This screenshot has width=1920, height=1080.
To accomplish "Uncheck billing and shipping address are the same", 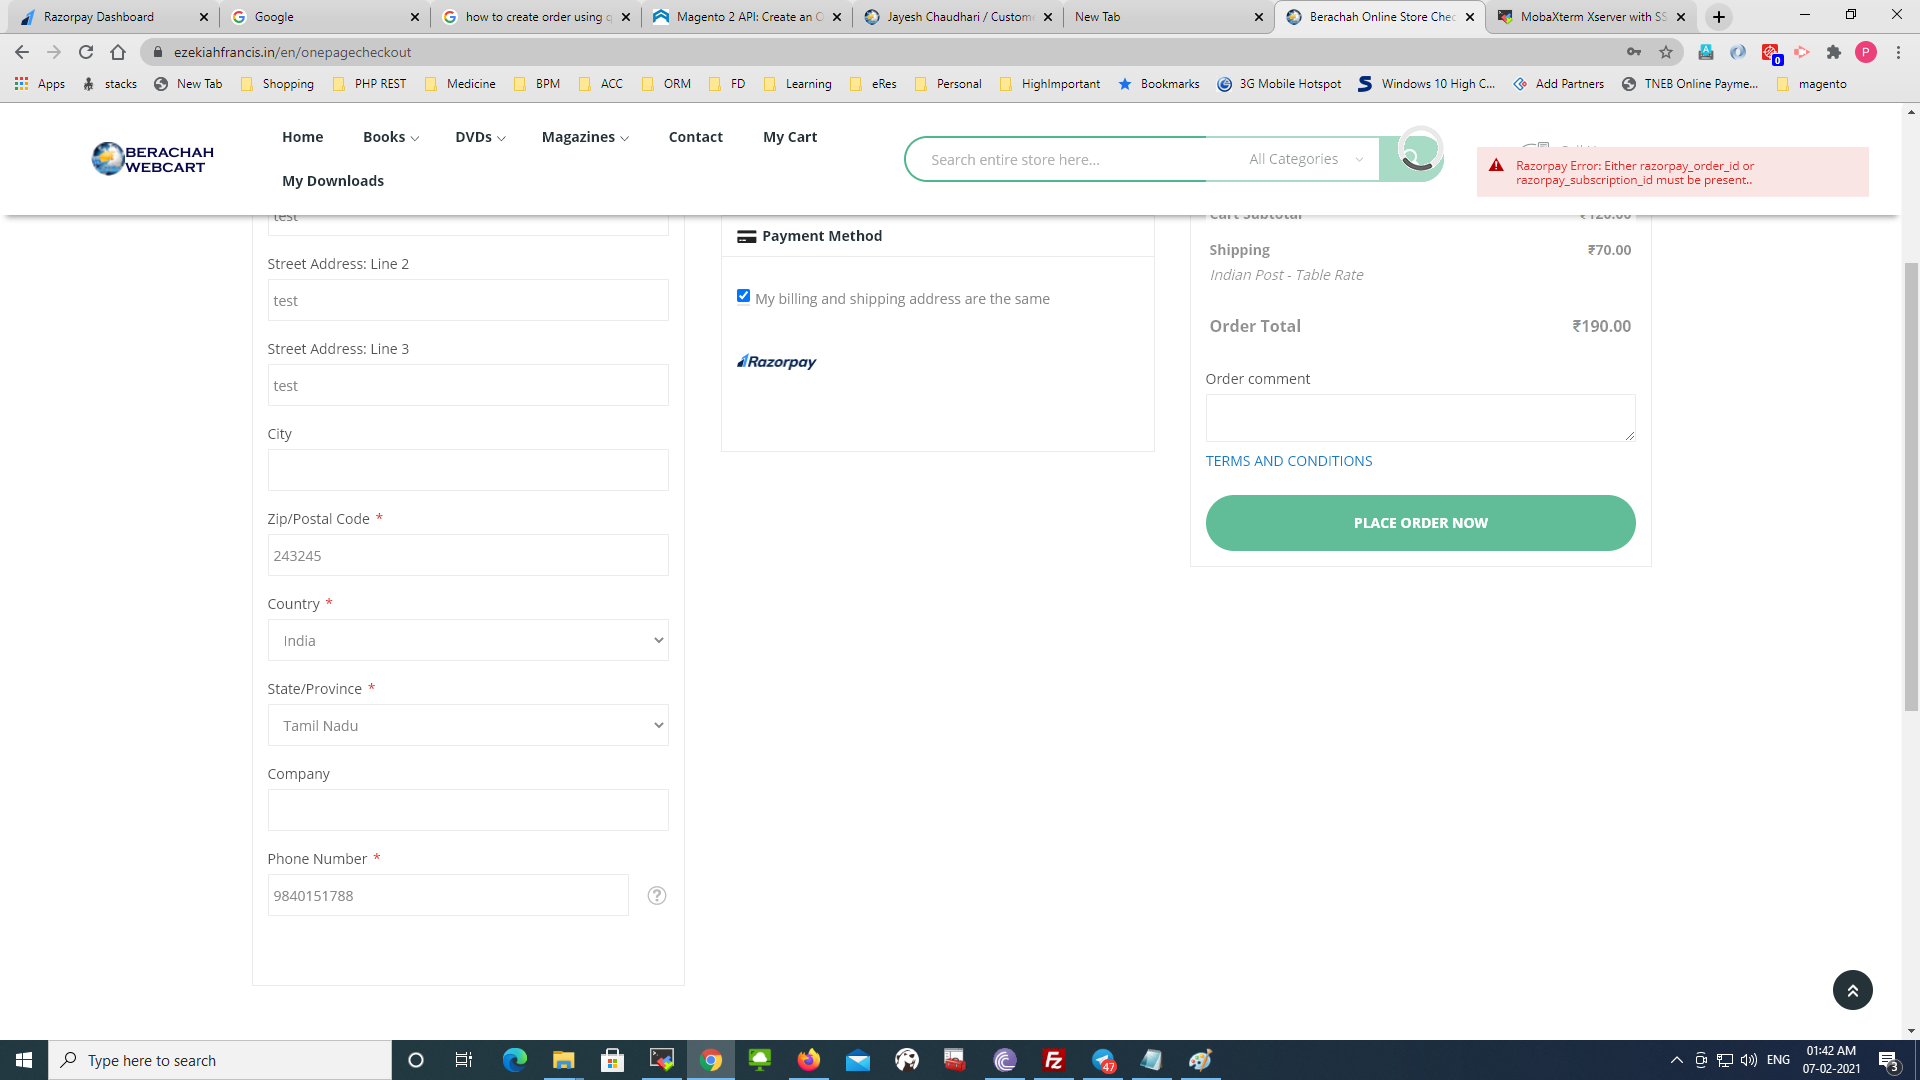I will pyautogui.click(x=743, y=296).
